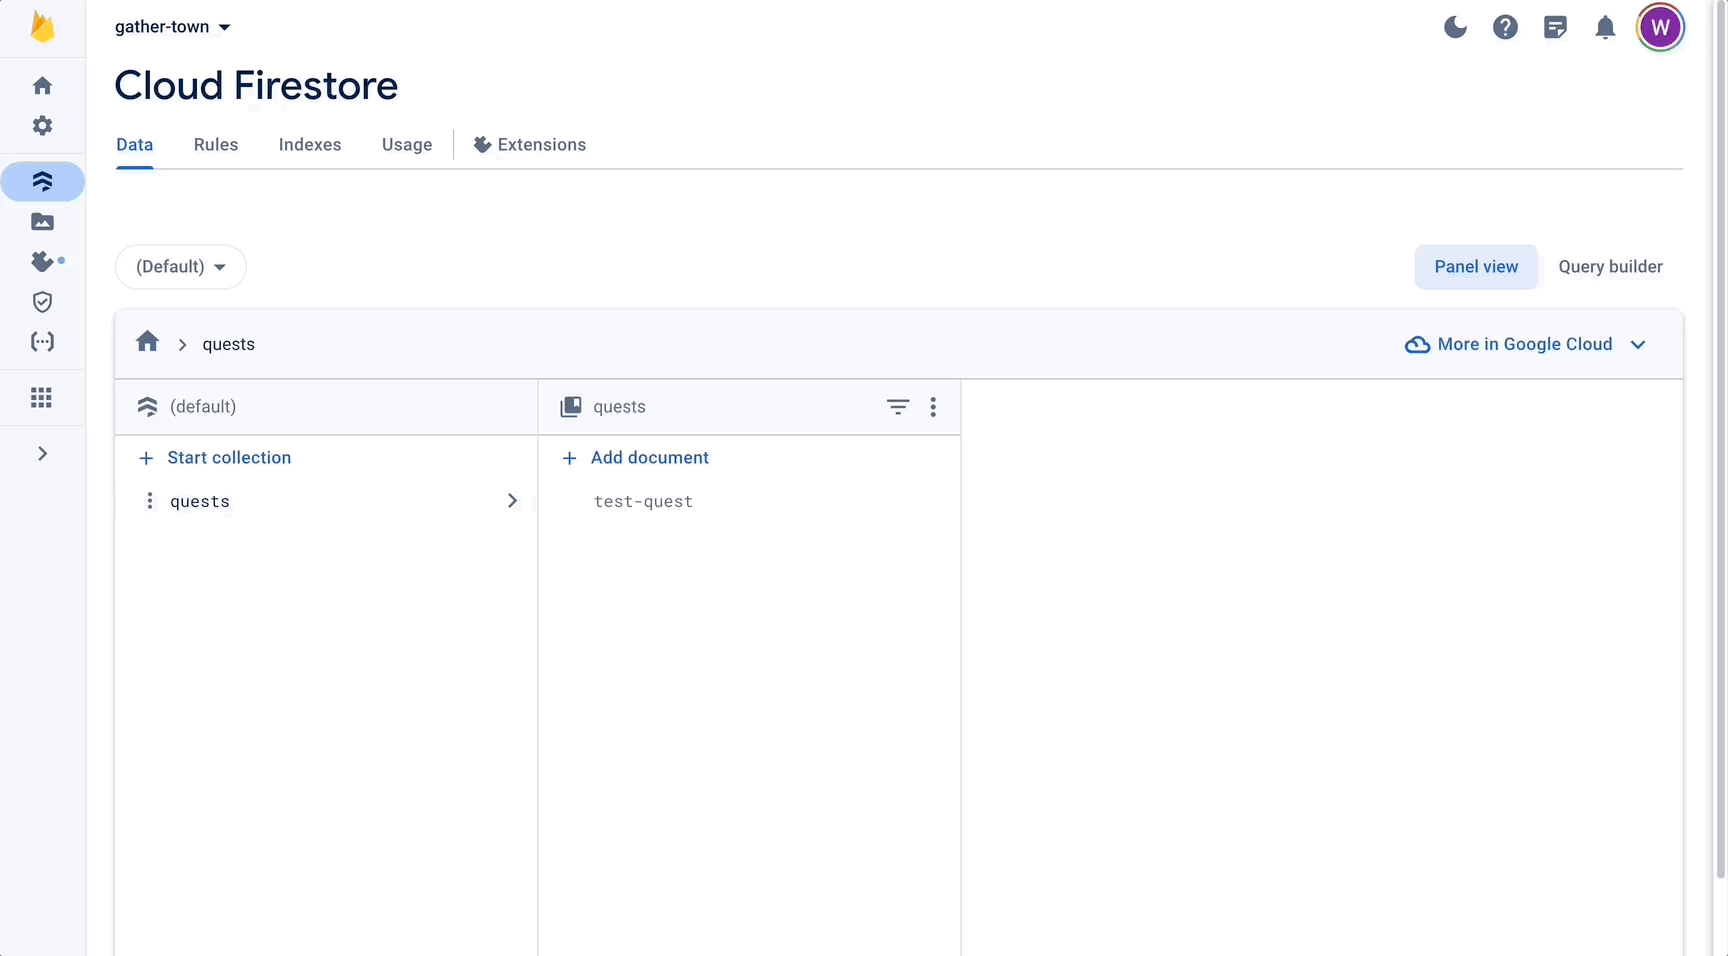Open More in Google Cloud link
Screen dimensions: 1728x956
pyautogui.click(x=1509, y=344)
